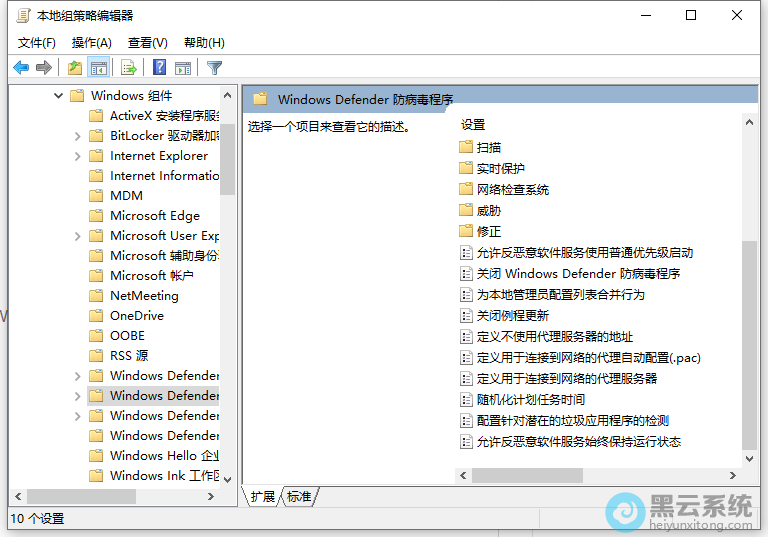Click the Filter funnel toolbar icon
768x537 pixels.
[x=214, y=68]
